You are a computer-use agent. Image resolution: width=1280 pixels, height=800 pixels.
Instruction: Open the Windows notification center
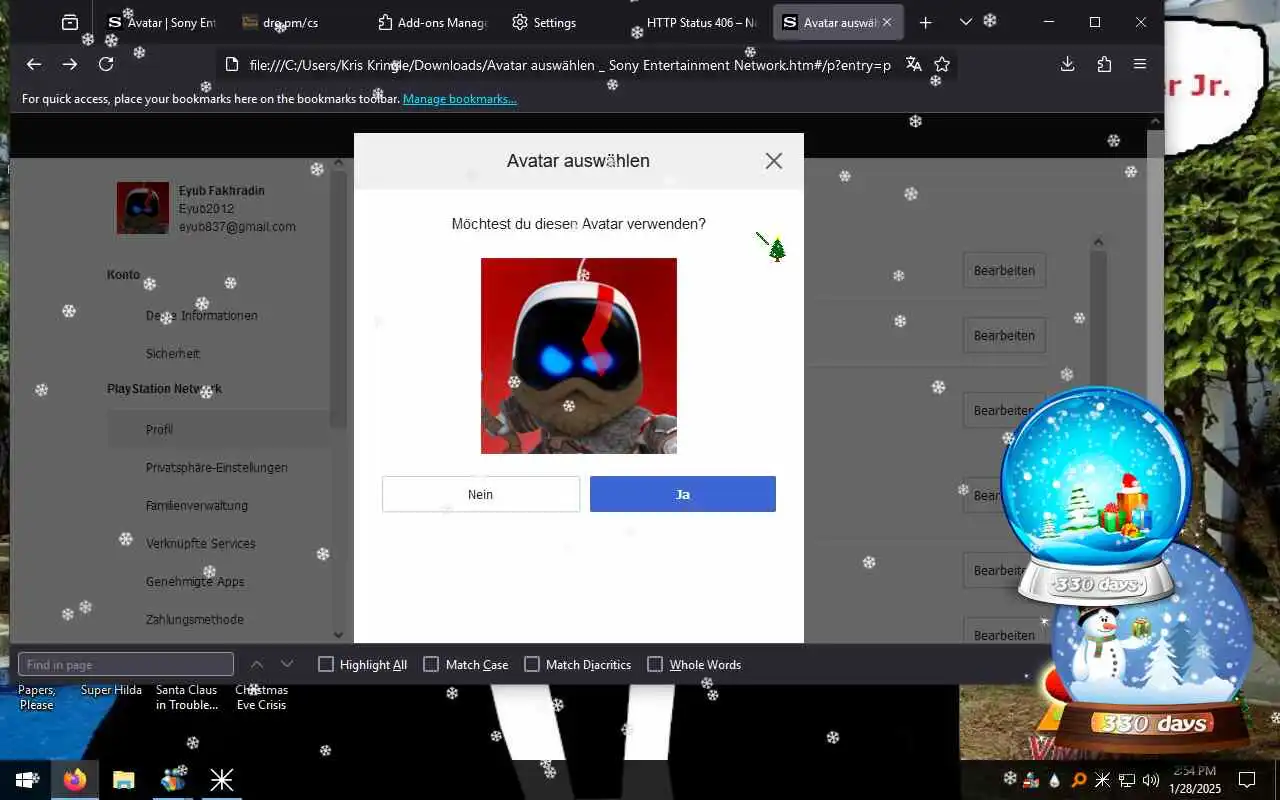pos(1247,780)
